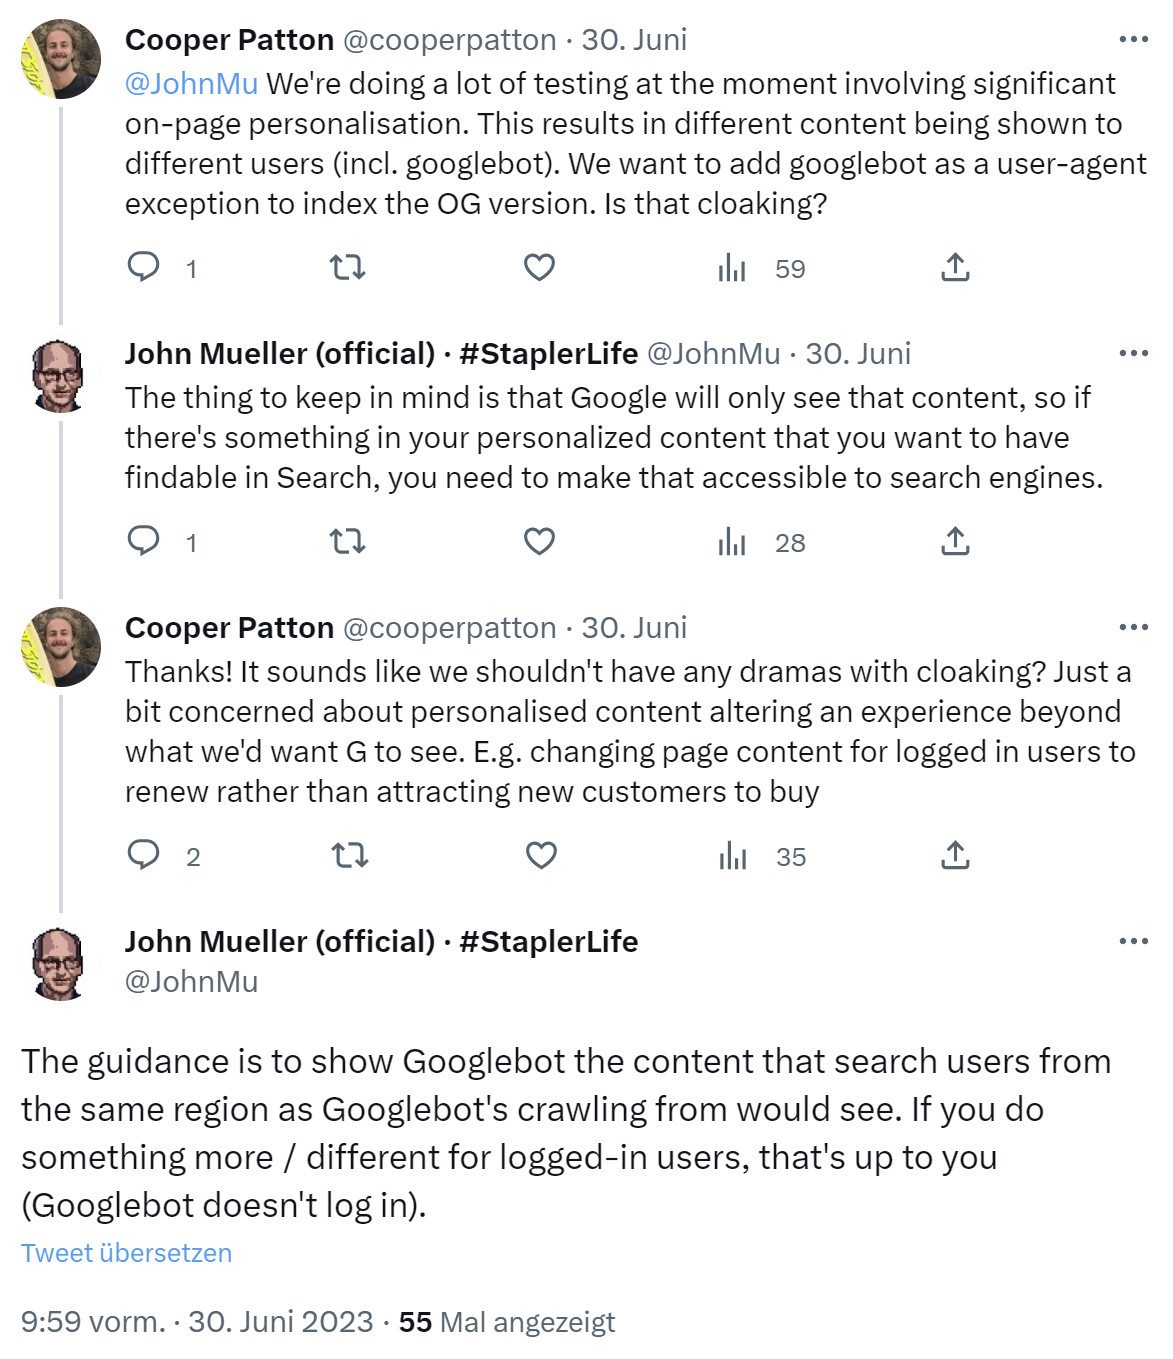Viewport: 1173px width, 1359px height.
Task: Click the analytics bars icon showing 28 views
Action: pyautogui.click(x=733, y=542)
